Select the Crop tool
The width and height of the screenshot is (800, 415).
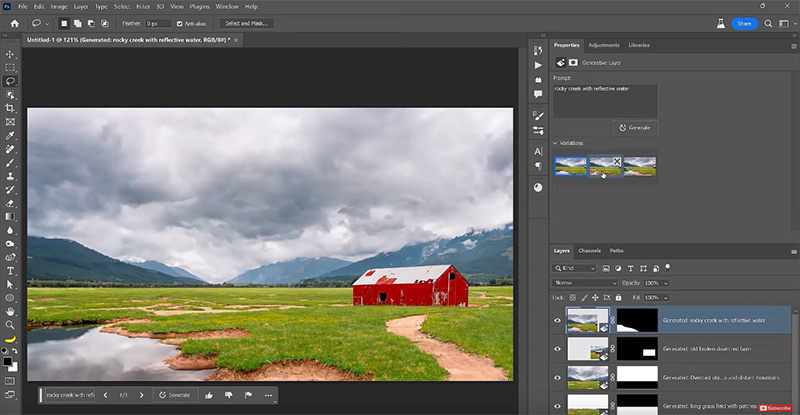[10, 108]
